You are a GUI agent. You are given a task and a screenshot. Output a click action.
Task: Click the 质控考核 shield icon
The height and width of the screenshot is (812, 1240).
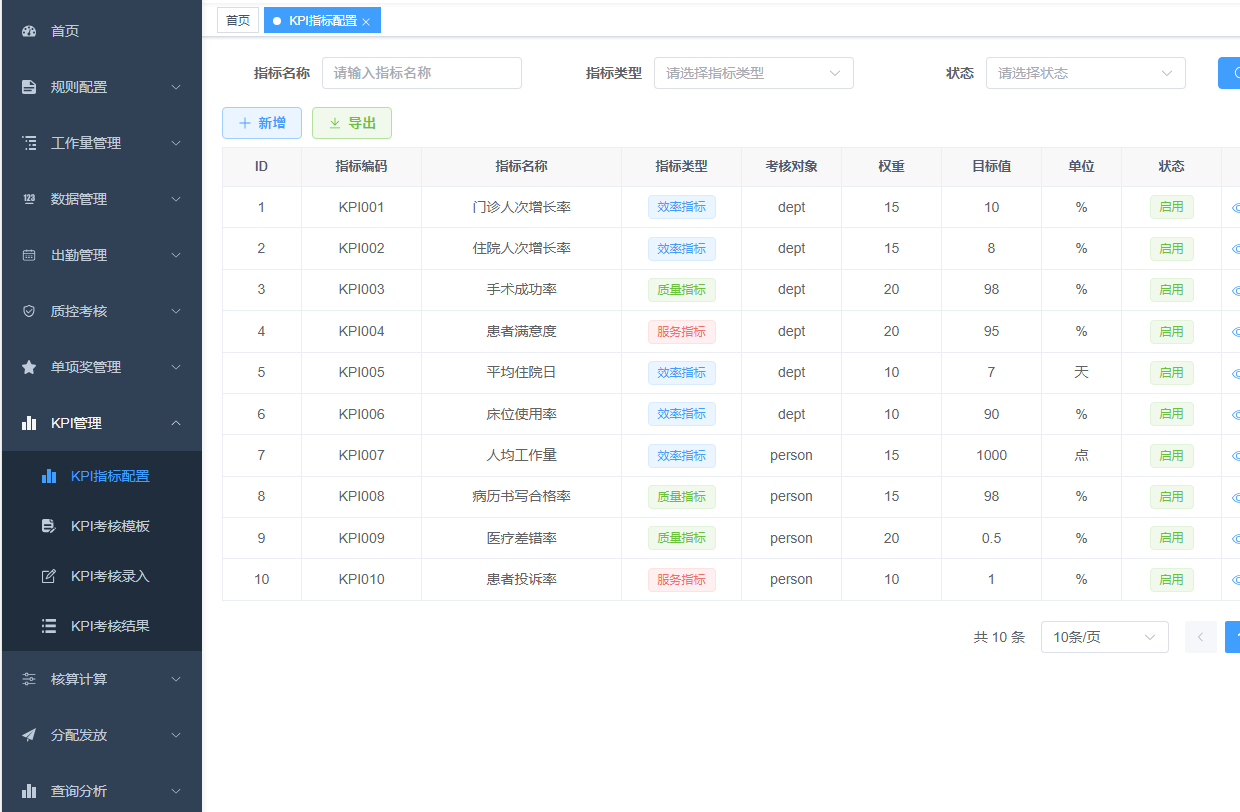(x=29, y=311)
